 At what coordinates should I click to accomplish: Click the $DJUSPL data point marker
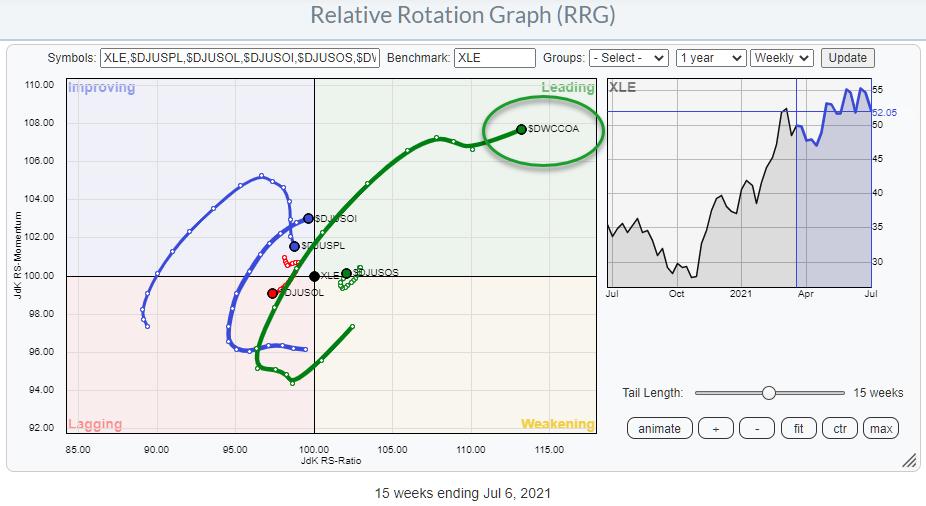[295, 246]
